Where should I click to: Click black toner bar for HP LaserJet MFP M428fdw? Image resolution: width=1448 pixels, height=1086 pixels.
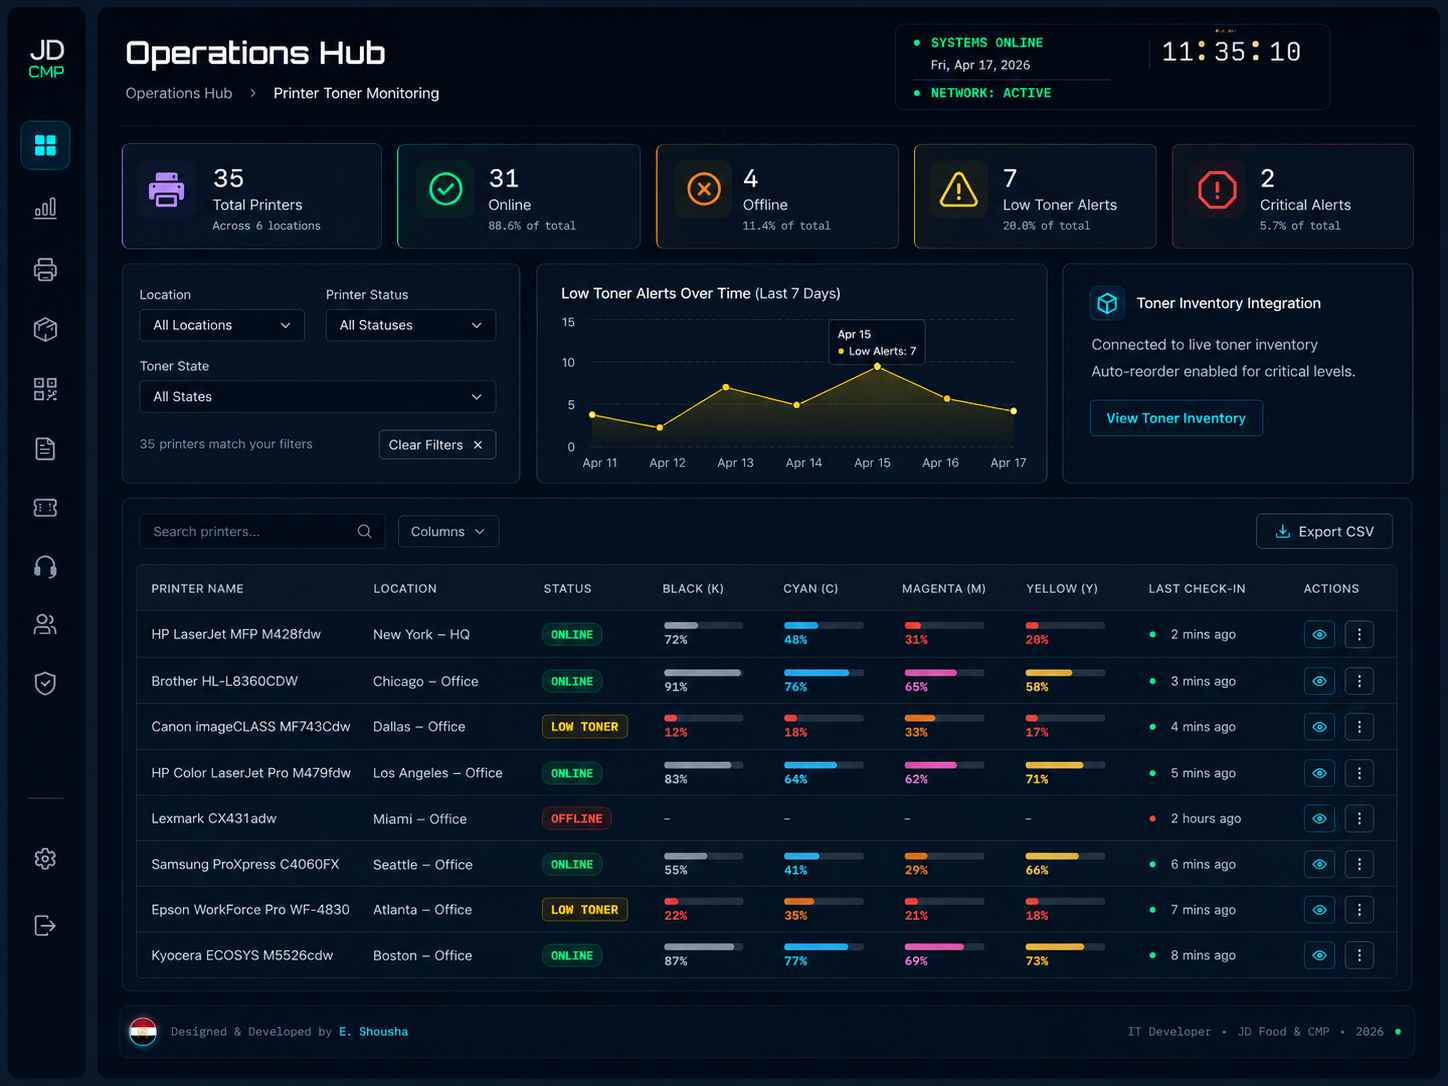pyautogui.click(x=703, y=626)
